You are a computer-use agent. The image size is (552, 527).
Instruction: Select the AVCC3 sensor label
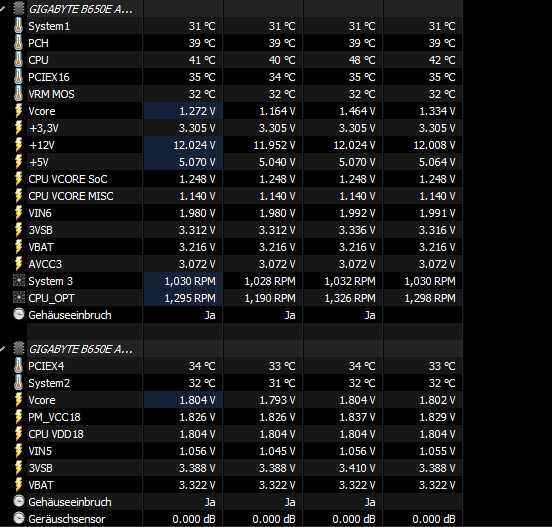pos(45,264)
